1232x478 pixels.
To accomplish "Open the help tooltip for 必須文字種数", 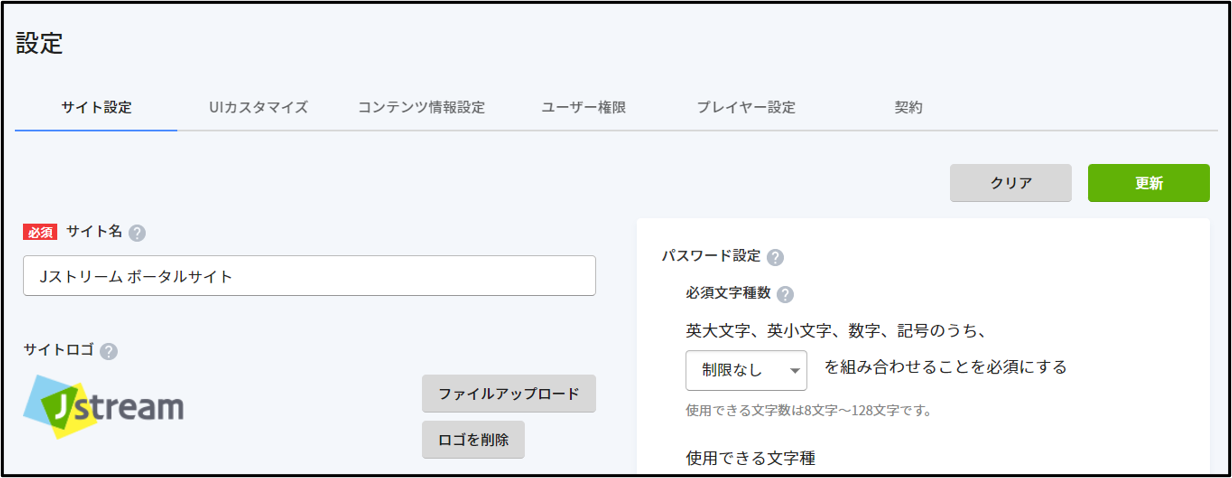I will (x=785, y=295).
